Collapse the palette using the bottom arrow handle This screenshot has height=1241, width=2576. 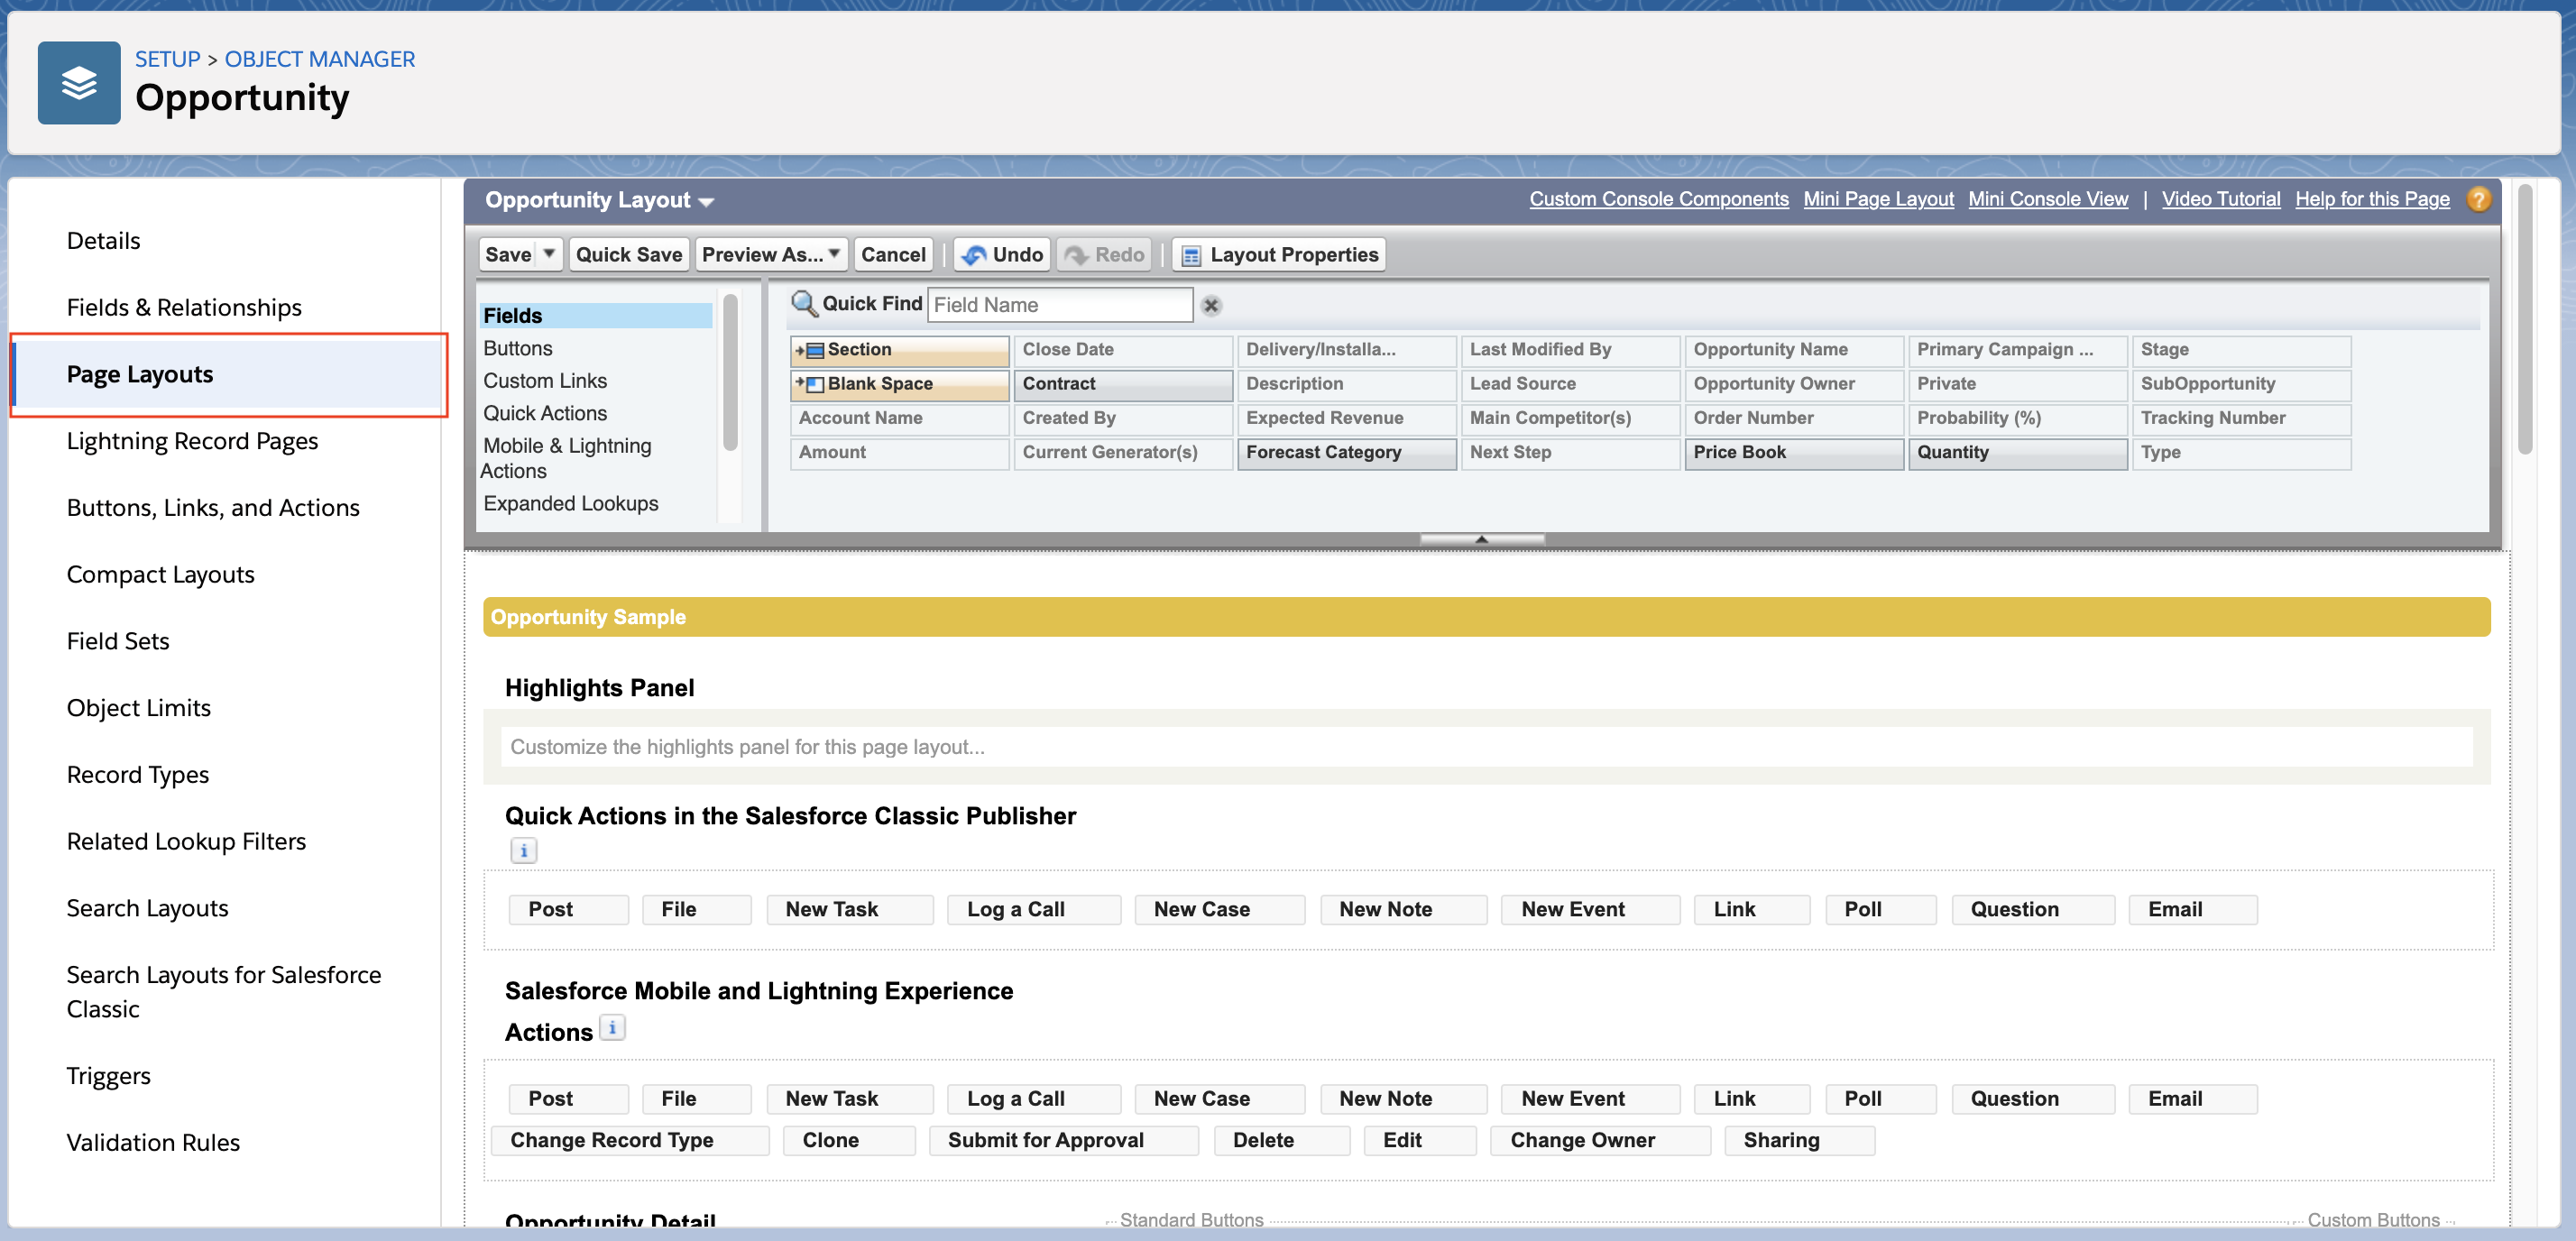tap(1481, 539)
